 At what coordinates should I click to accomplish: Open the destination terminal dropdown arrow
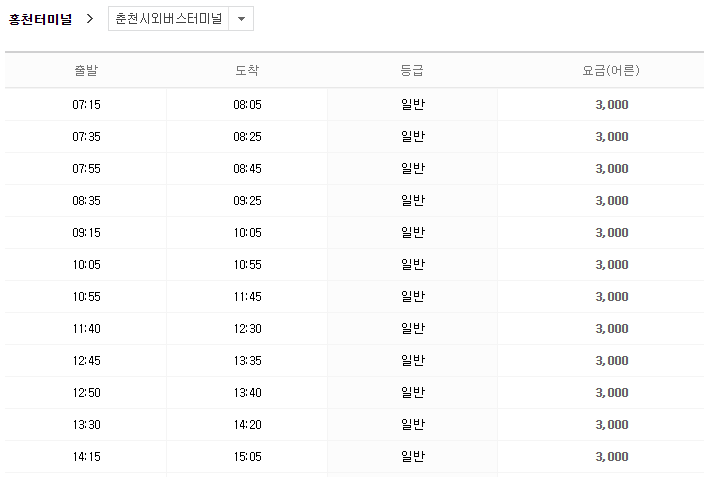(x=241, y=20)
